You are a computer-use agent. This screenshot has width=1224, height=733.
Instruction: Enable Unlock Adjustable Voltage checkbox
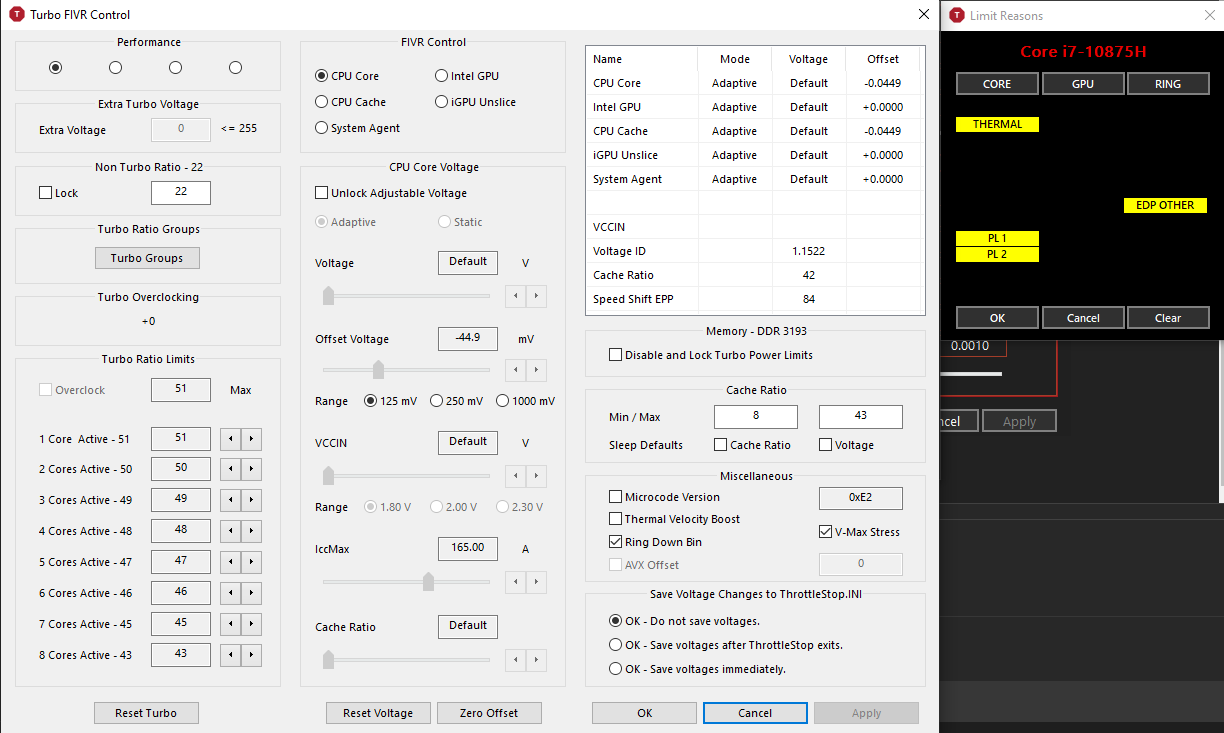[x=391, y=193]
